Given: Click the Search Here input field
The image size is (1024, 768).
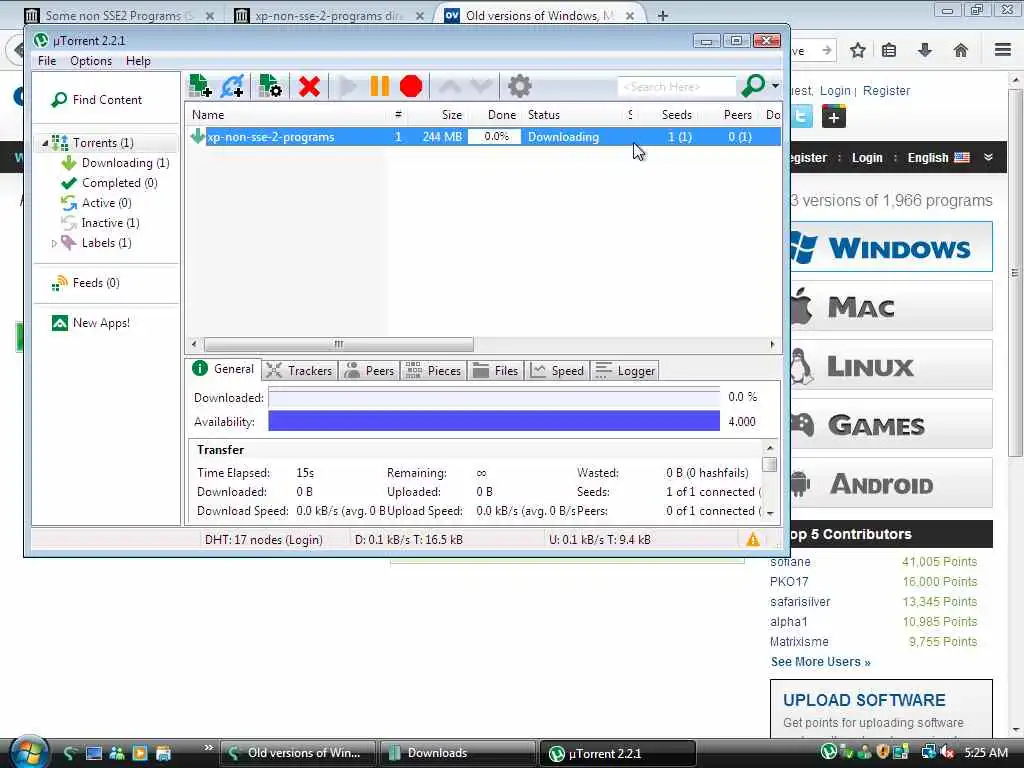Looking at the screenshot, I should point(677,86).
